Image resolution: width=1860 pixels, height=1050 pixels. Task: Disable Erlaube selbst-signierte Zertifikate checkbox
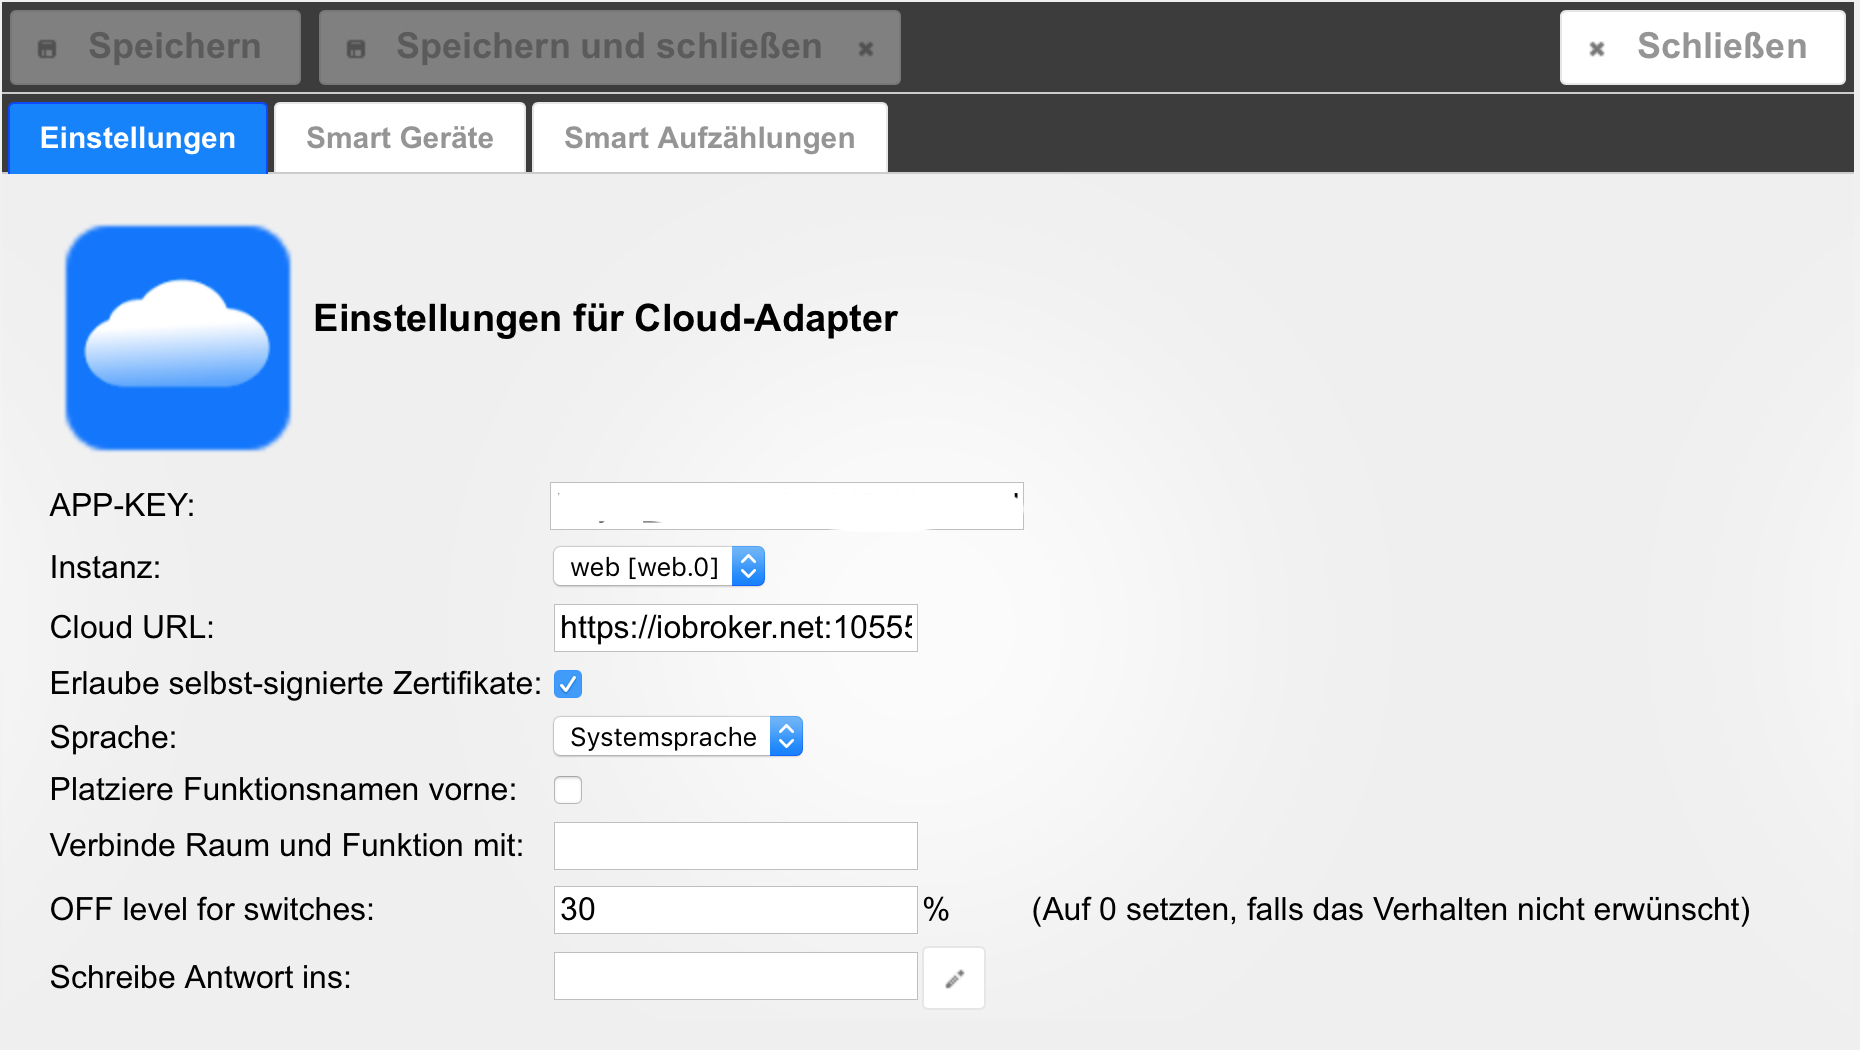coord(568,684)
